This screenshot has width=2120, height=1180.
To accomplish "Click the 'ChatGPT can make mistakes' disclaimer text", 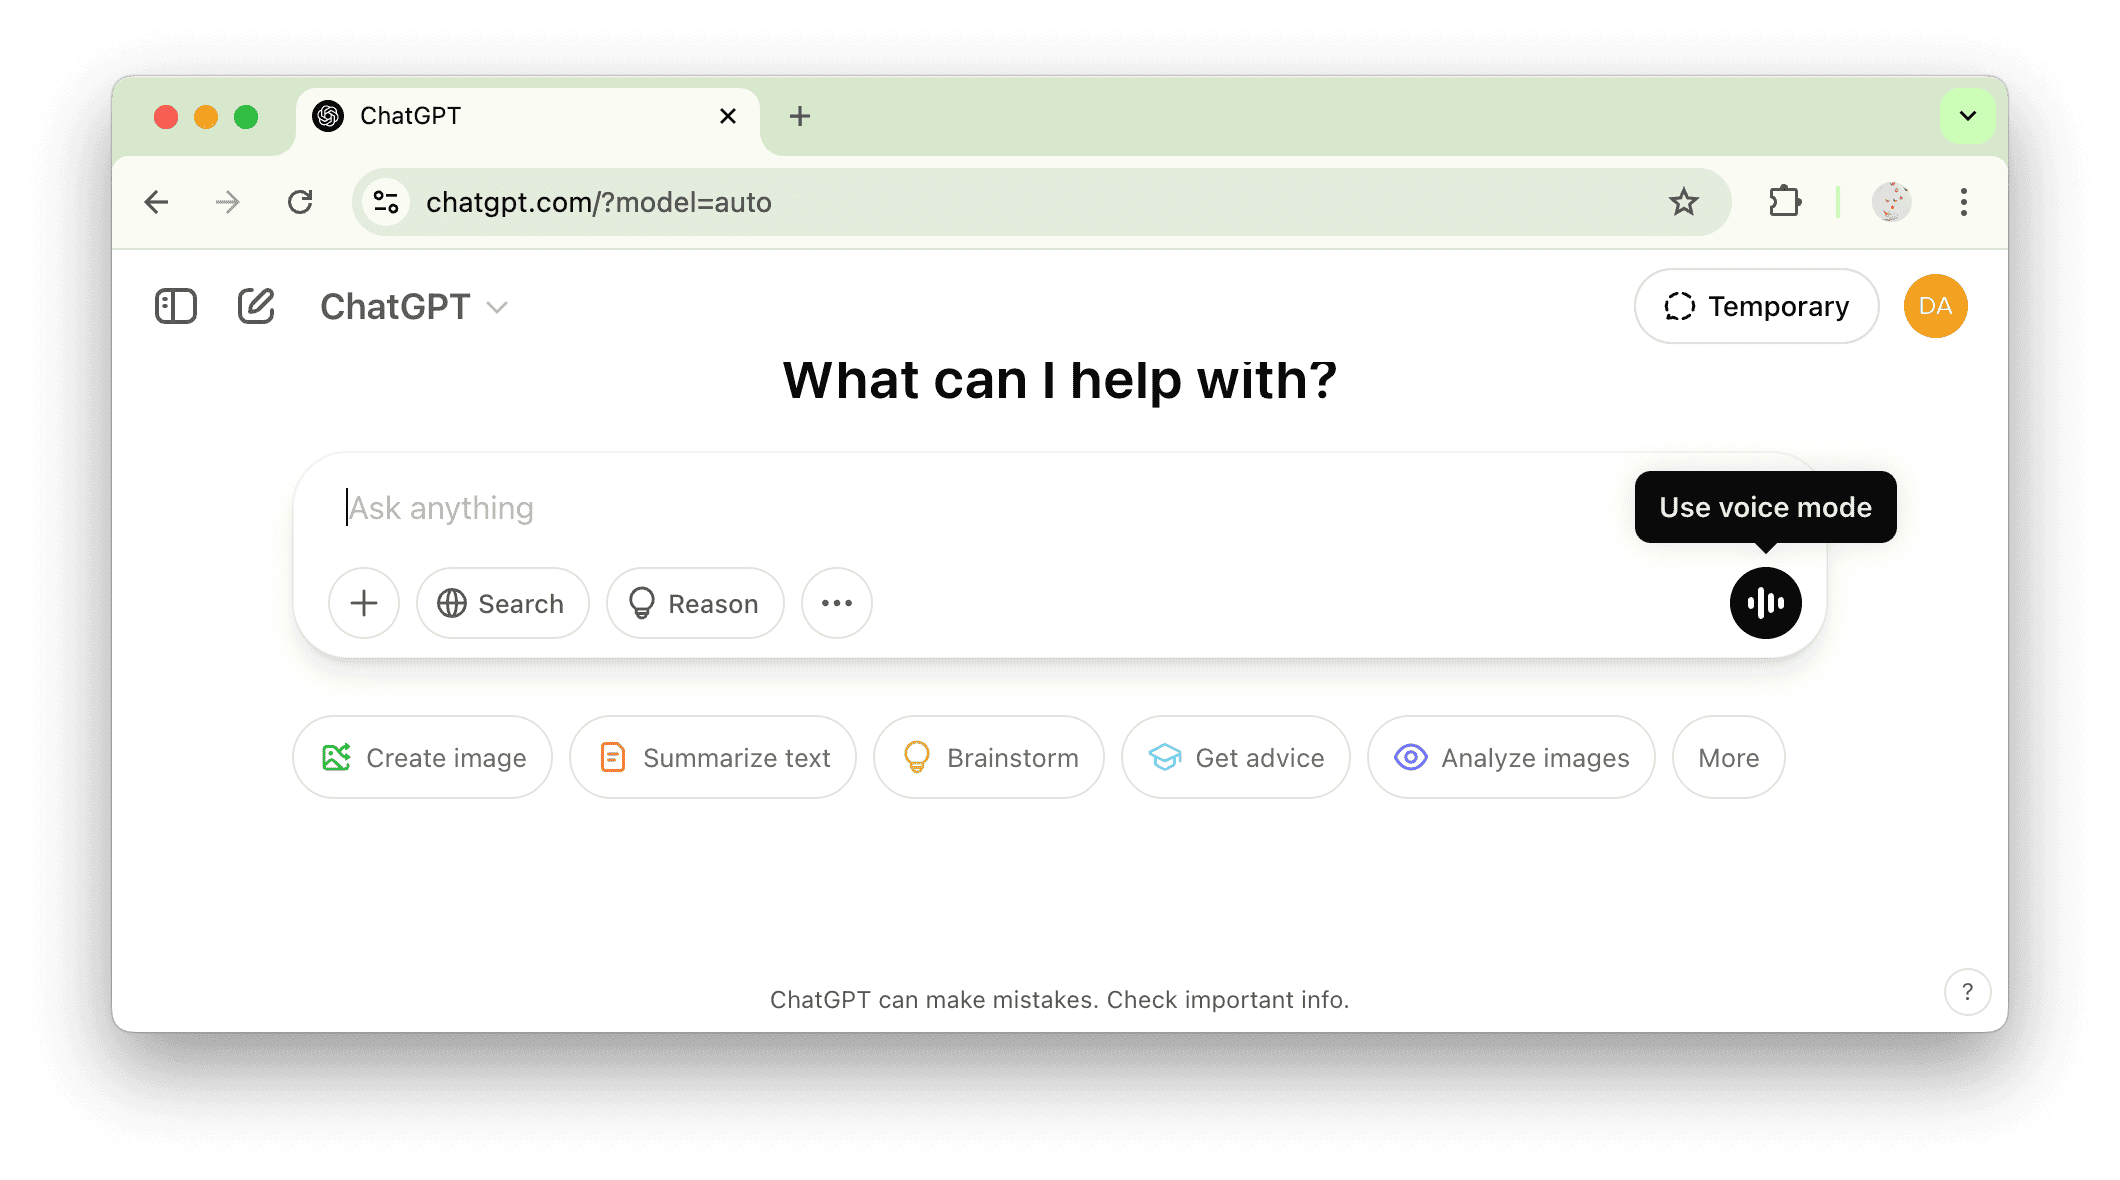I will point(1060,1000).
